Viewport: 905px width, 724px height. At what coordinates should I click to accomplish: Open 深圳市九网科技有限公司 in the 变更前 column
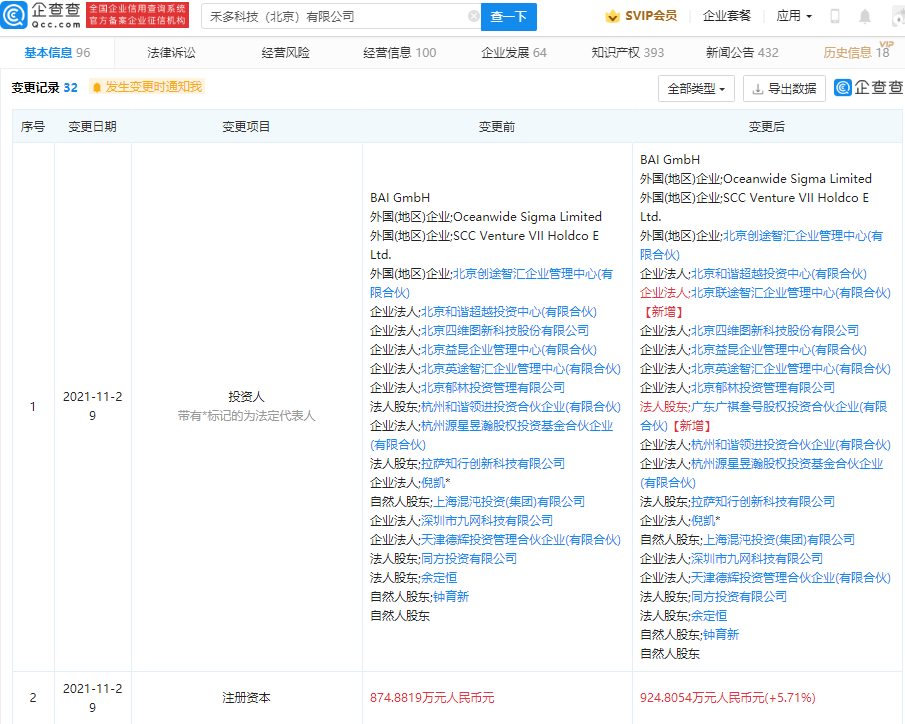[487, 521]
